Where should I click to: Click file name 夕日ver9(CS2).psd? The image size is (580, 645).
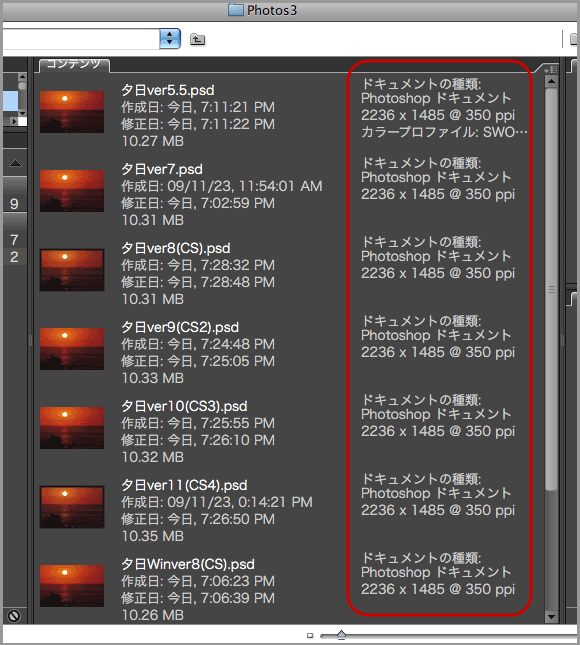(180, 327)
